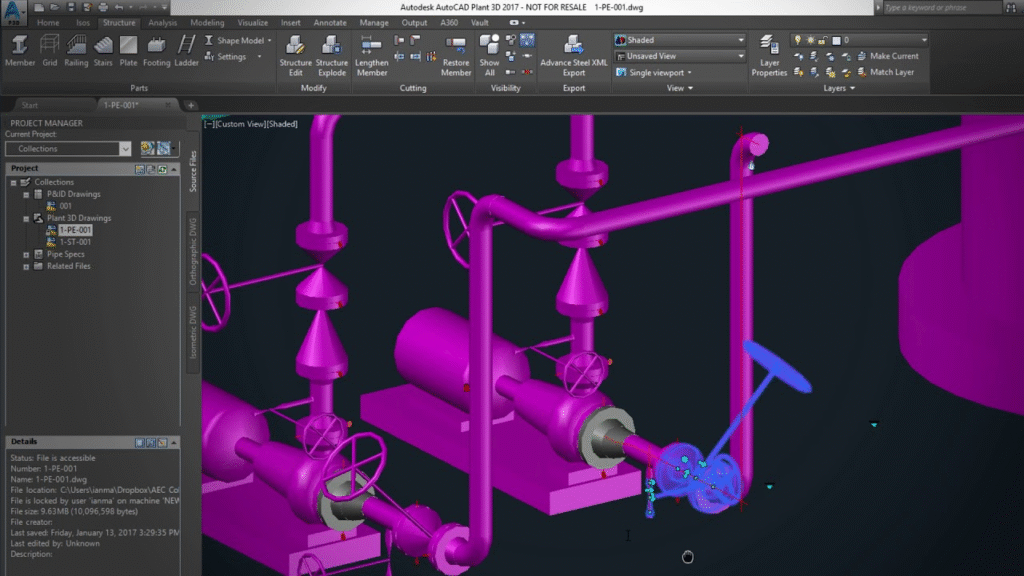The height and width of the screenshot is (576, 1024).
Task: Switch to the Analysis ribbon tab
Action: point(162,22)
